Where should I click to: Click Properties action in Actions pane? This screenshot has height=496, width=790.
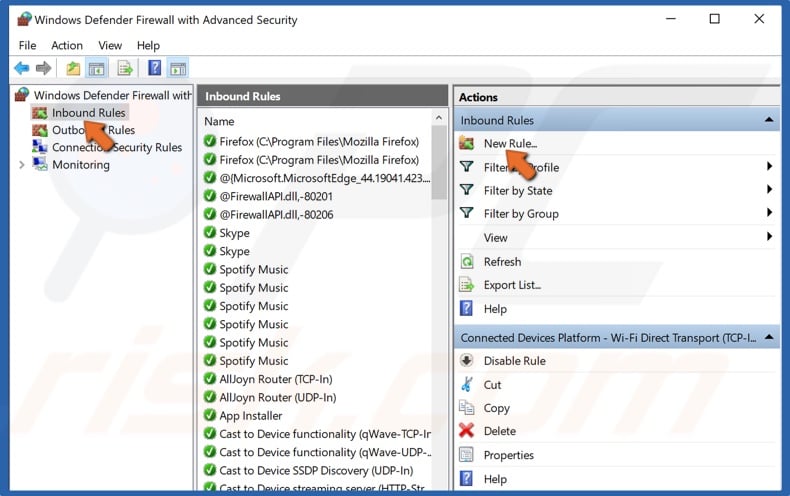(508, 455)
